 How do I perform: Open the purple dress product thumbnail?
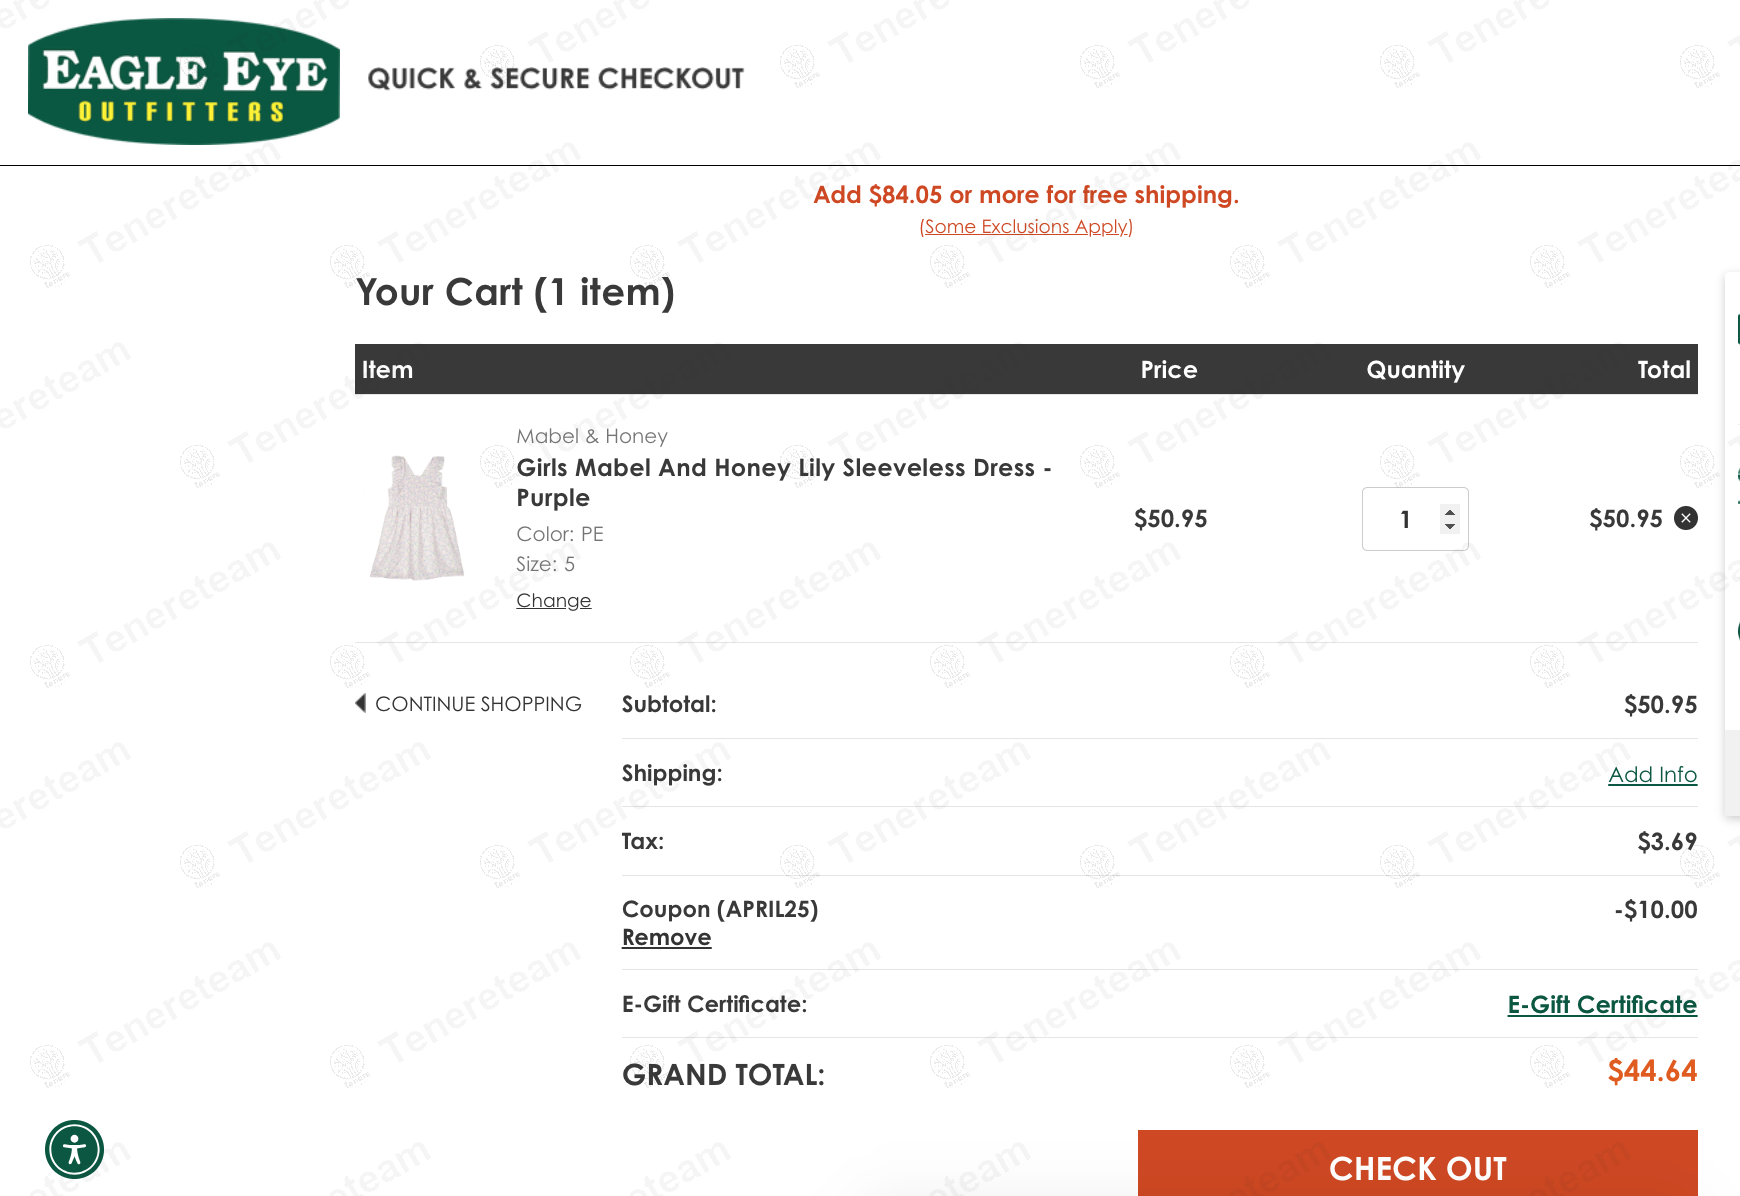[417, 517]
